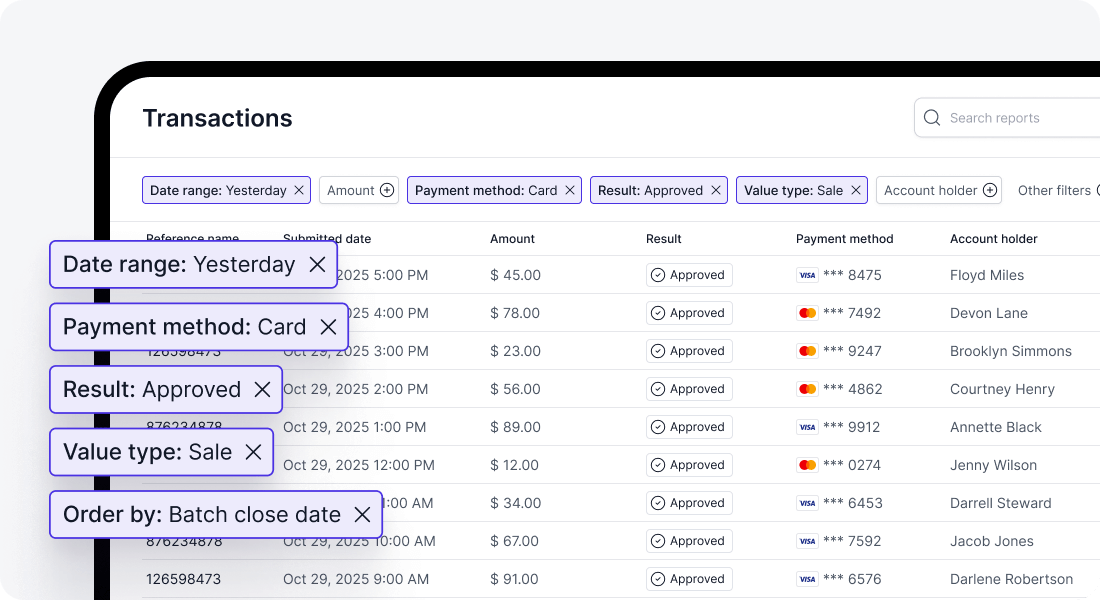Click Visa icon beside *** 9912

click(807, 427)
